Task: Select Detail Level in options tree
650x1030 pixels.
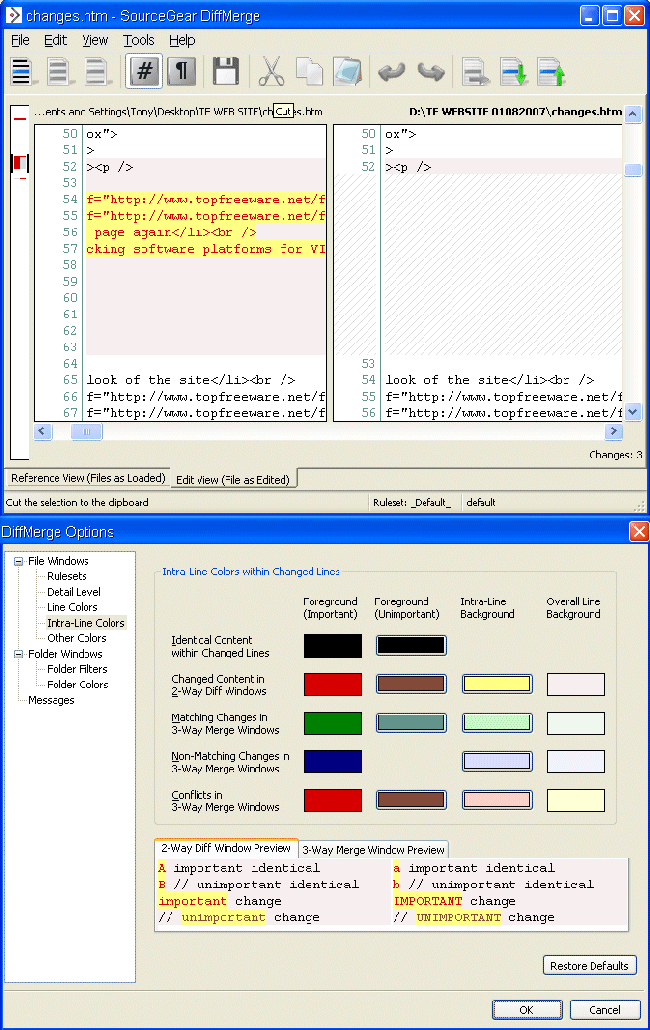Action: [x=74, y=592]
